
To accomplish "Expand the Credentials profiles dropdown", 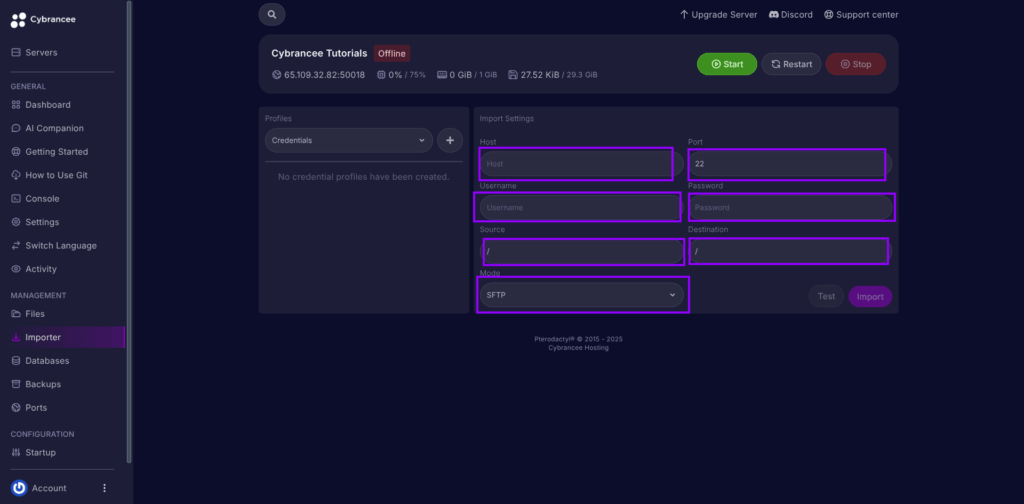I will point(349,140).
